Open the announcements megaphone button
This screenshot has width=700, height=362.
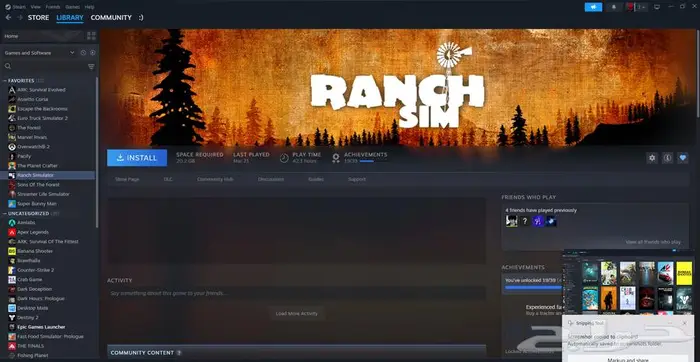pyautogui.click(x=593, y=7)
